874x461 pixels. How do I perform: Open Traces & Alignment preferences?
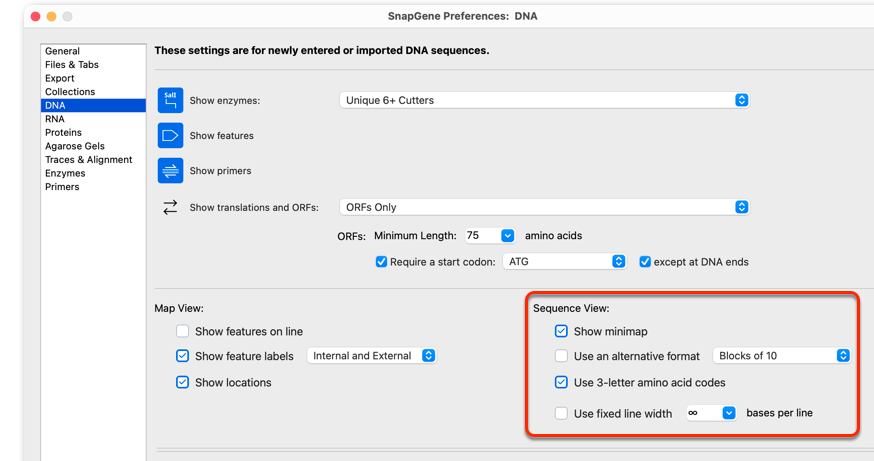[93, 159]
